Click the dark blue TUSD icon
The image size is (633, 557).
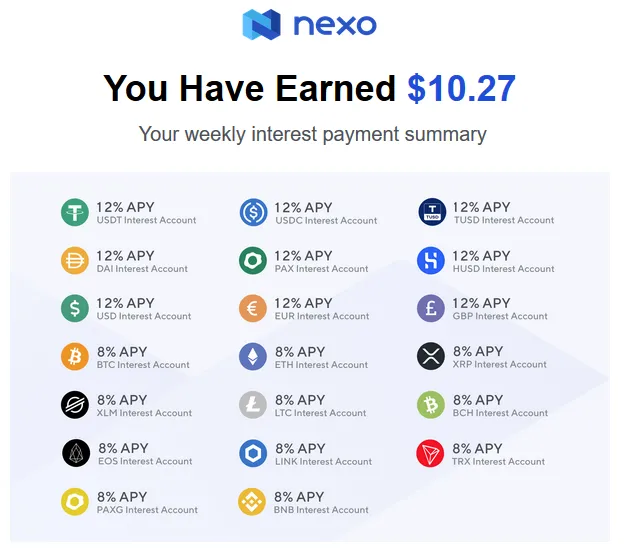(432, 212)
